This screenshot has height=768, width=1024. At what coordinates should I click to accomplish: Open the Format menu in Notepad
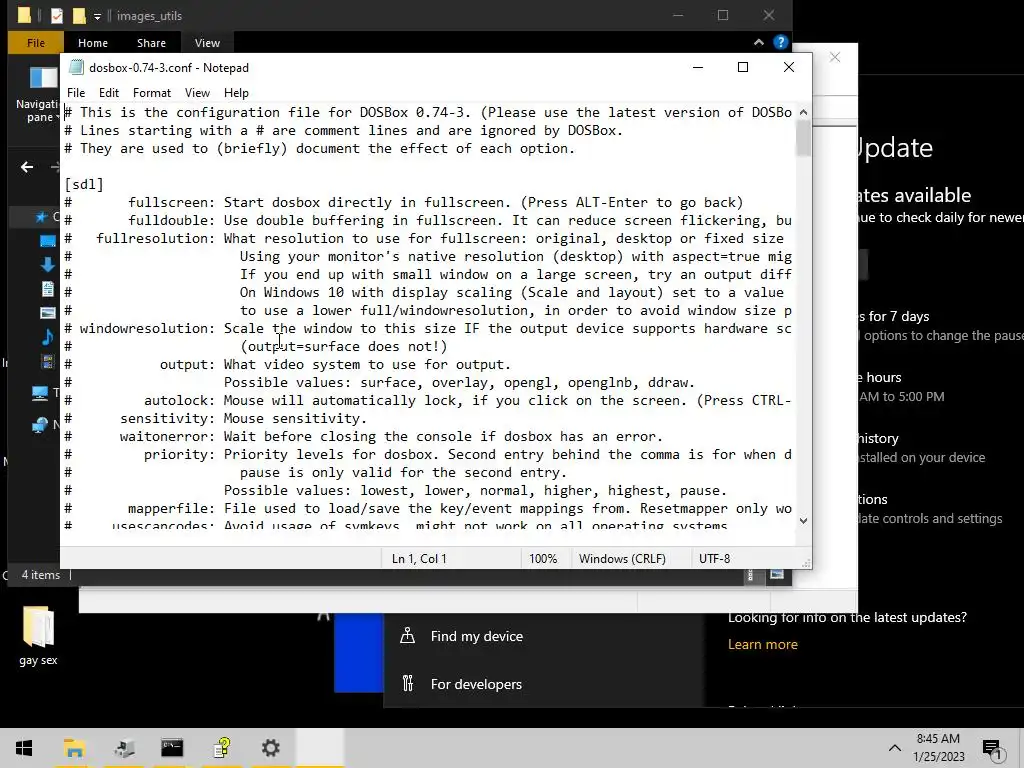[152, 93]
